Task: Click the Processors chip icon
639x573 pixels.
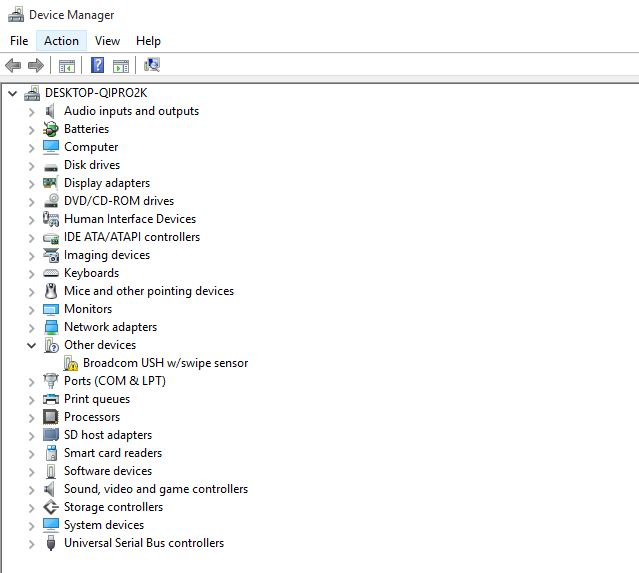Action: [x=51, y=417]
